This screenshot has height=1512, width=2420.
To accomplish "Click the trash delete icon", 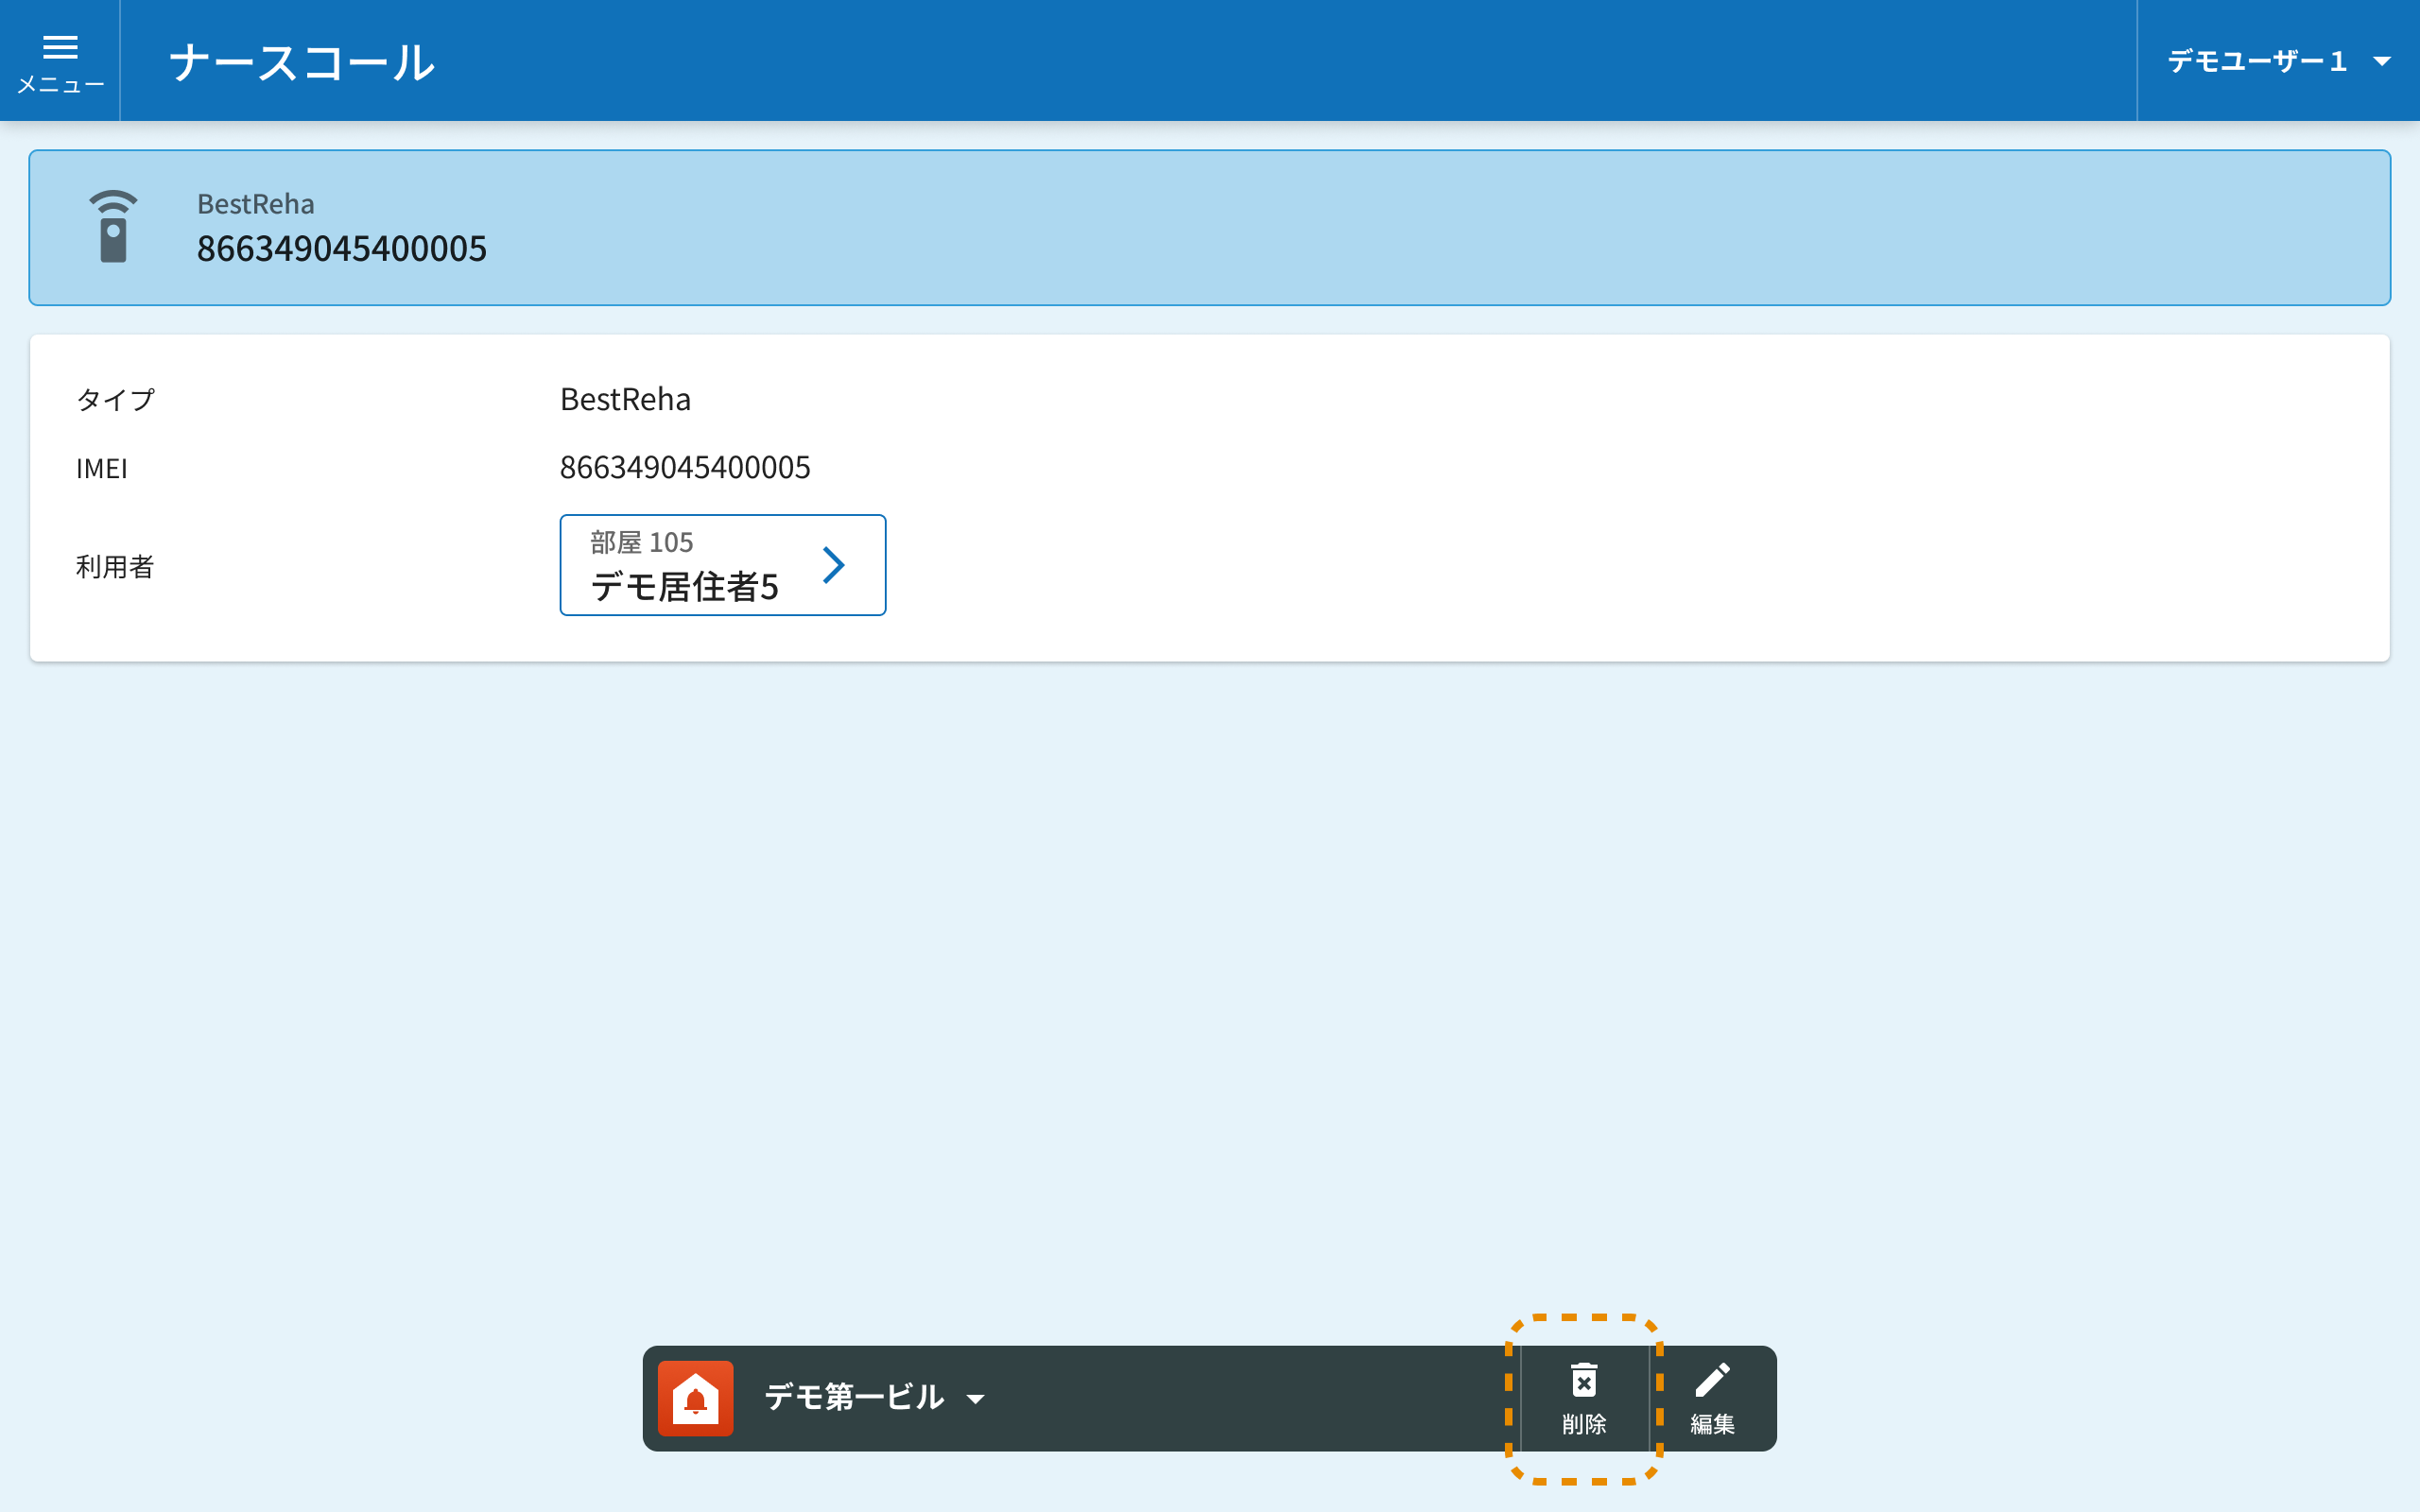I will (x=1583, y=1381).
